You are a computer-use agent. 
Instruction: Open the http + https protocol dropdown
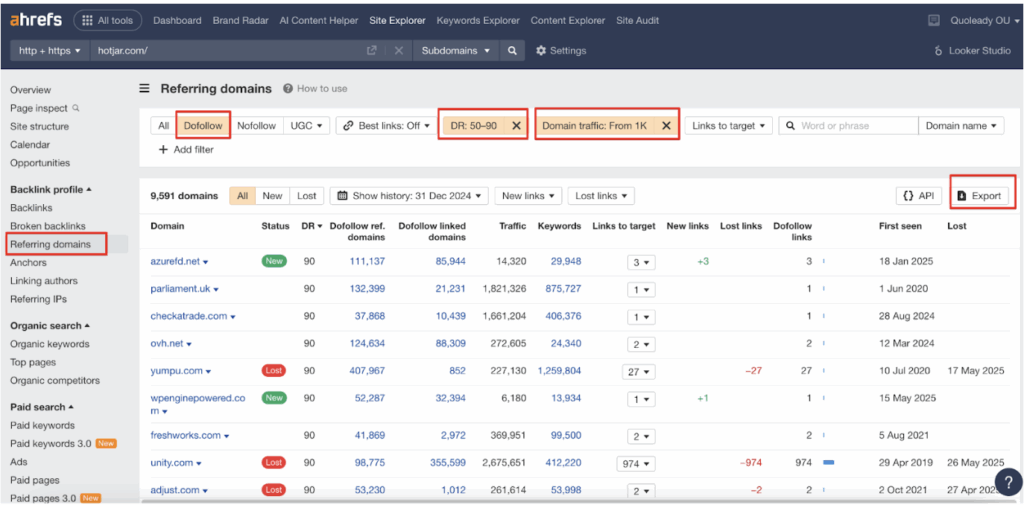[50, 50]
